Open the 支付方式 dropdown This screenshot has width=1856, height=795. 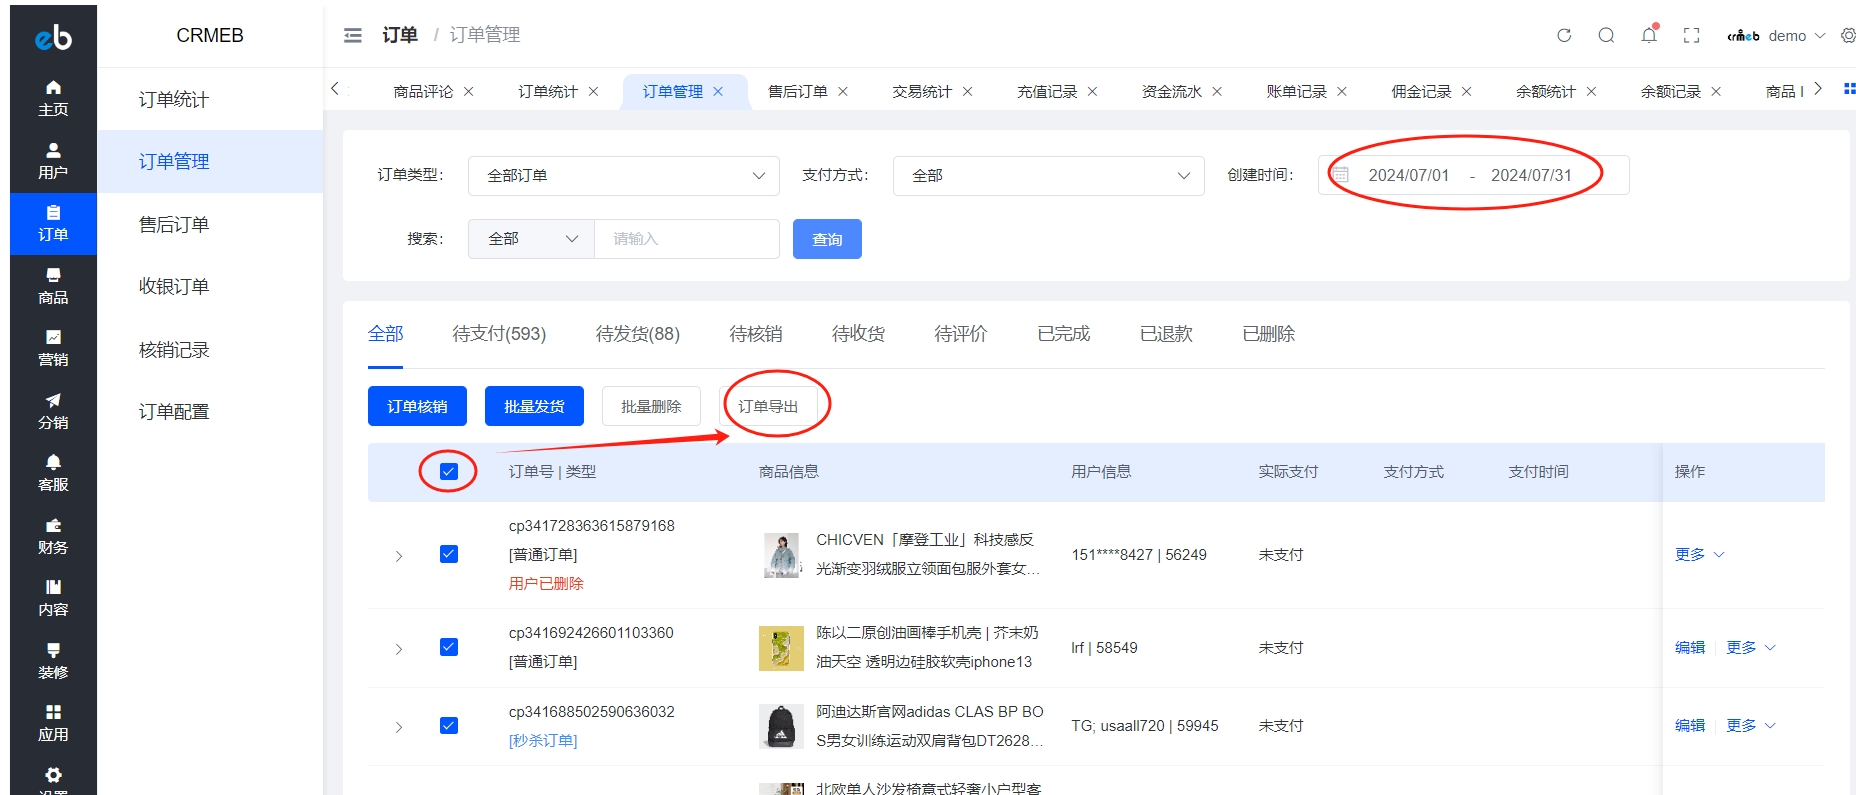coord(1048,175)
